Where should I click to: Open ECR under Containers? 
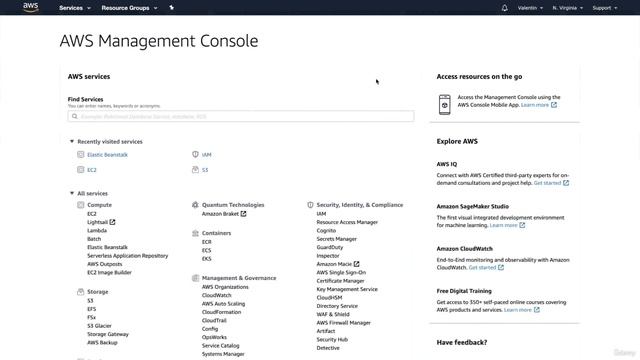coord(207,242)
